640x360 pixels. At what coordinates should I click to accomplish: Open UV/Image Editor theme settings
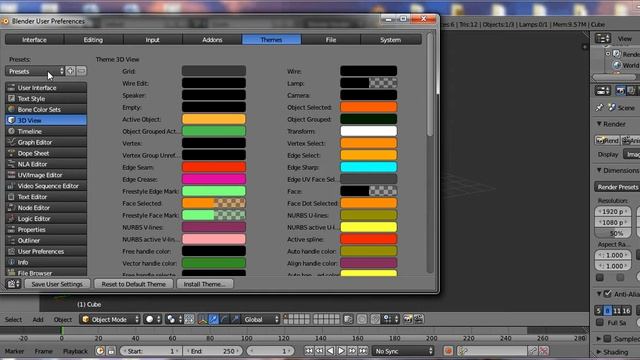coord(46,175)
